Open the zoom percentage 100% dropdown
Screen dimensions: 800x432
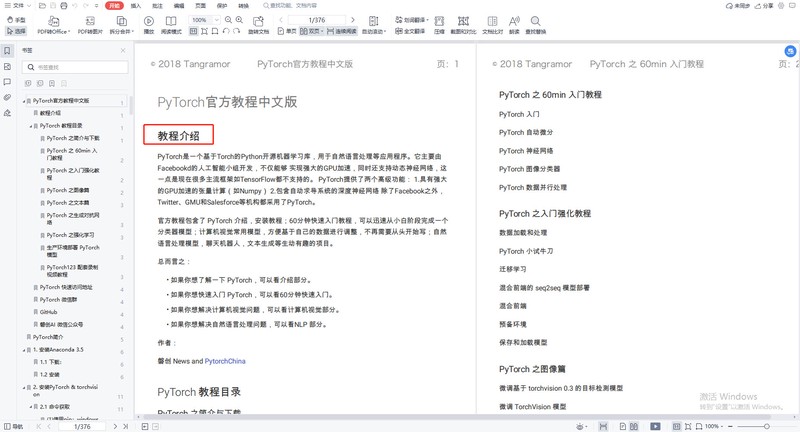[x=204, y=20]
